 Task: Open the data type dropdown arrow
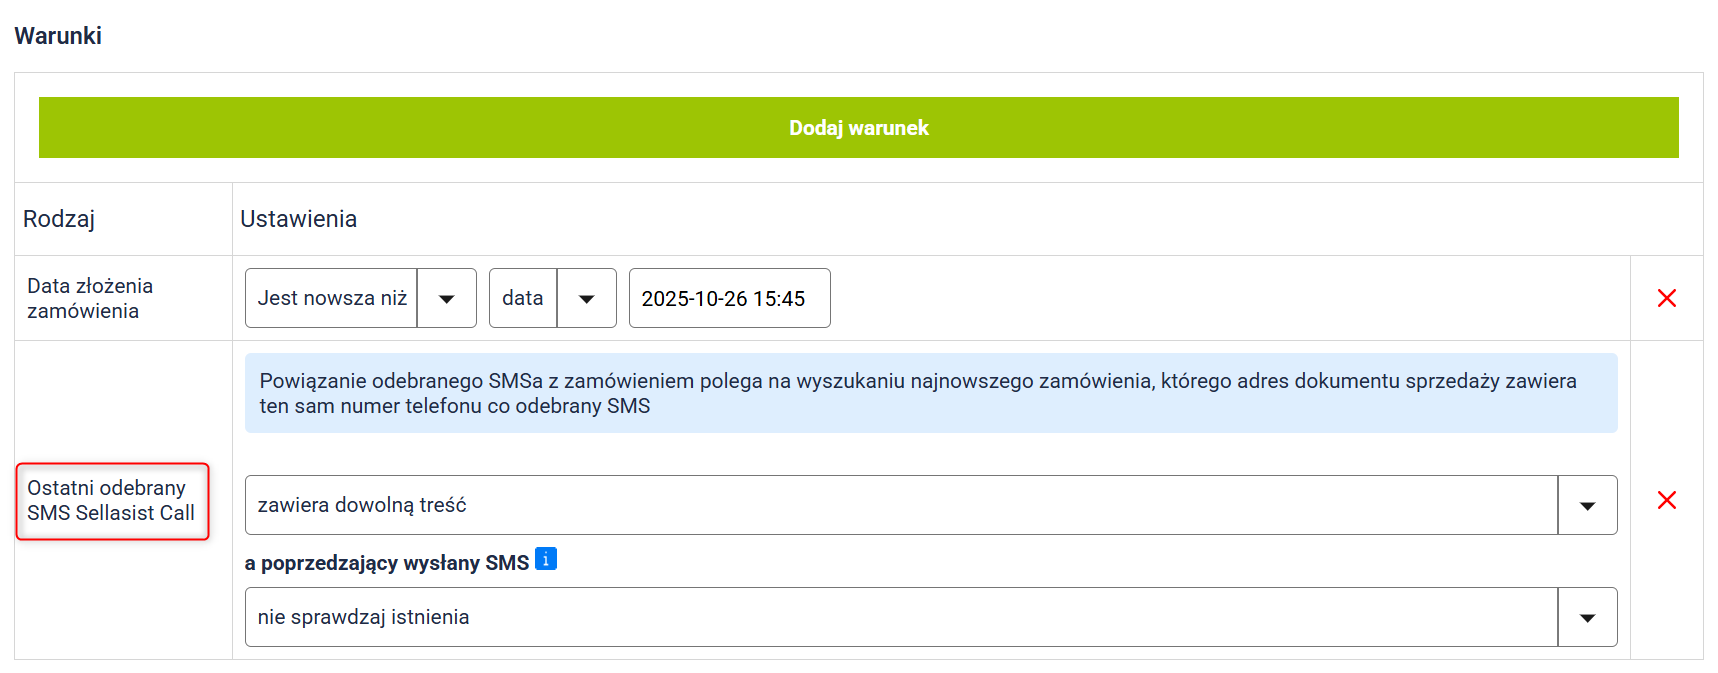click(587, 298)
